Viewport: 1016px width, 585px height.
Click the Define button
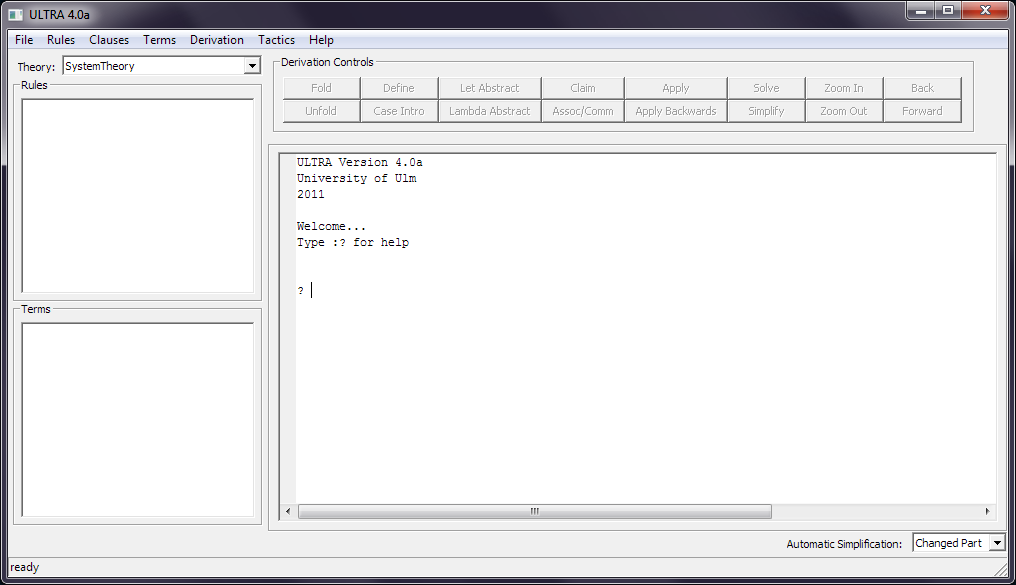[399, 88]
